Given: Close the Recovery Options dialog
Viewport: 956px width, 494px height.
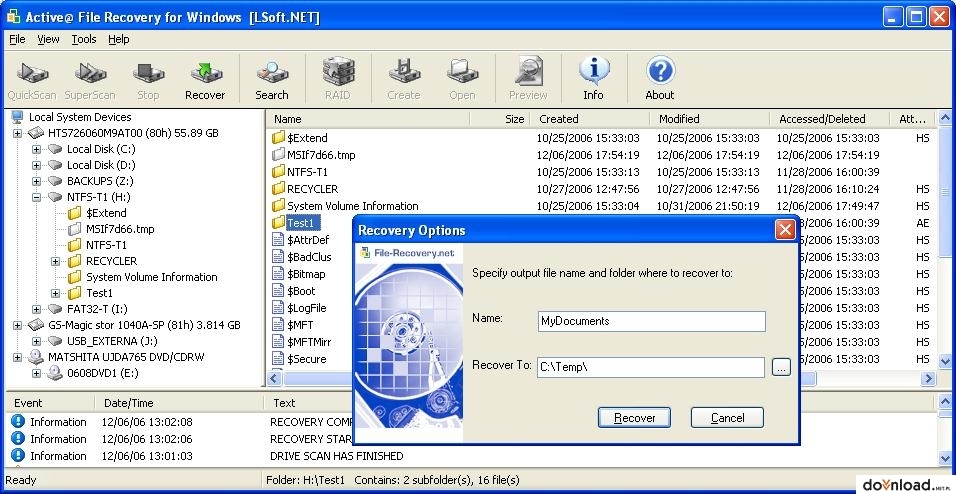Looking at the screenshot, I should 785,230.
